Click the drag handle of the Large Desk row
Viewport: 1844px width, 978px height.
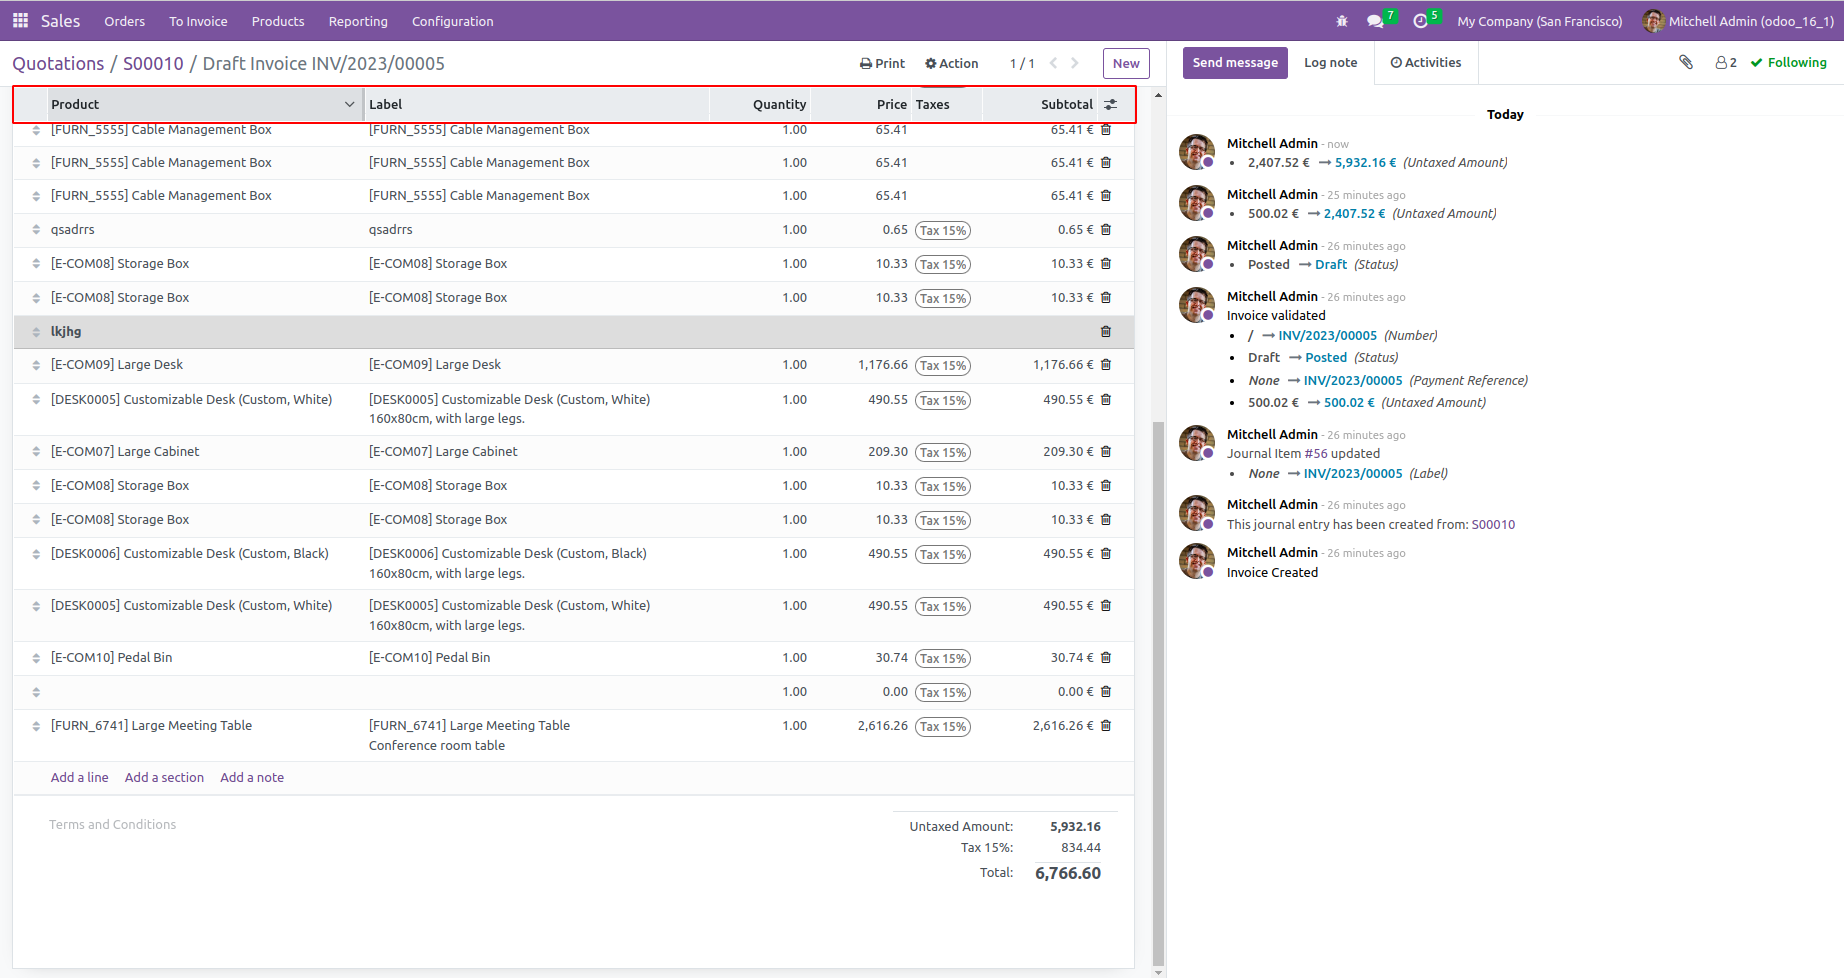pyautogui.click(x=36, y=366)
